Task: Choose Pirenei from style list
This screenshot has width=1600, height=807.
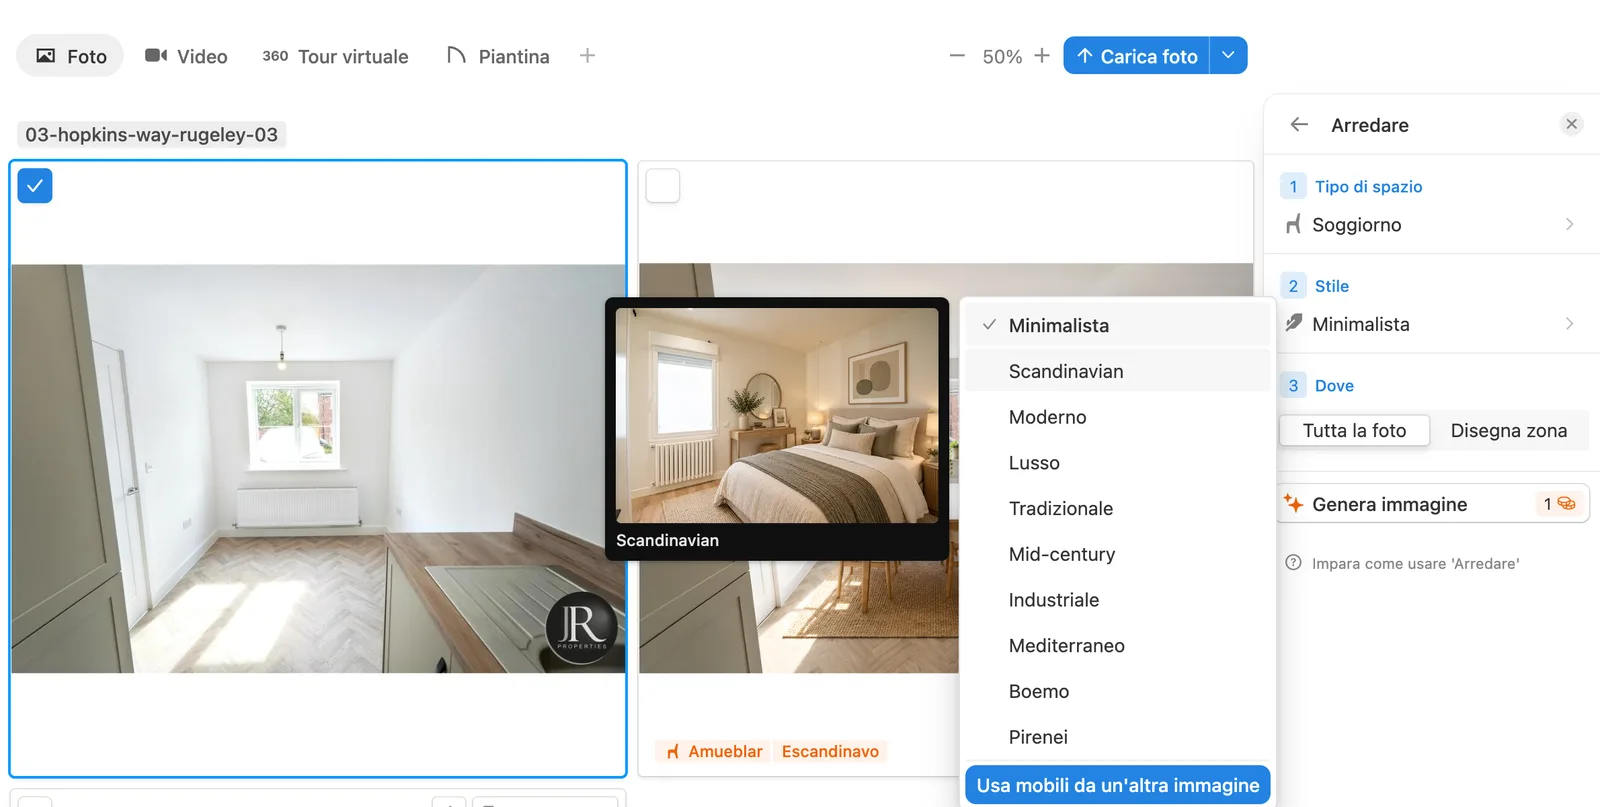Action: click(x=1117, y=737)
